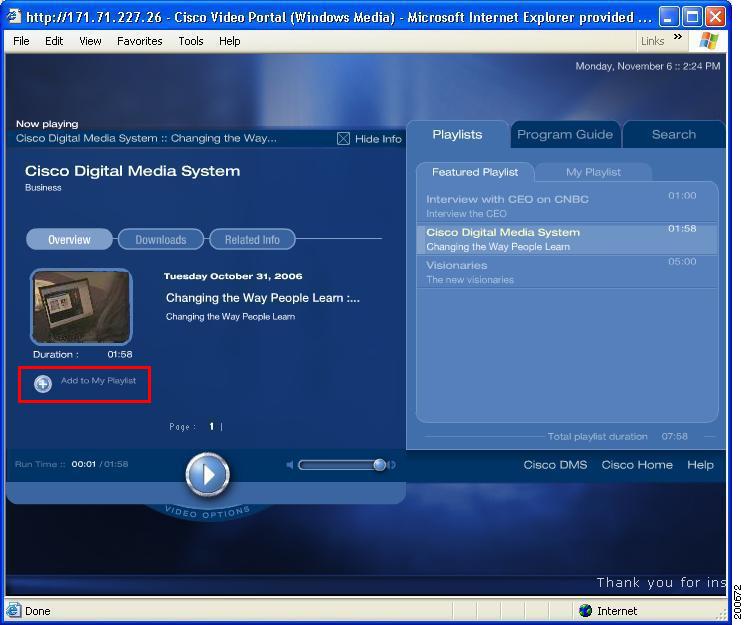The width and height of the screenshot is (745, 625).
Task: Expand the Video Options panel
Action: click(x=207, y=512)
